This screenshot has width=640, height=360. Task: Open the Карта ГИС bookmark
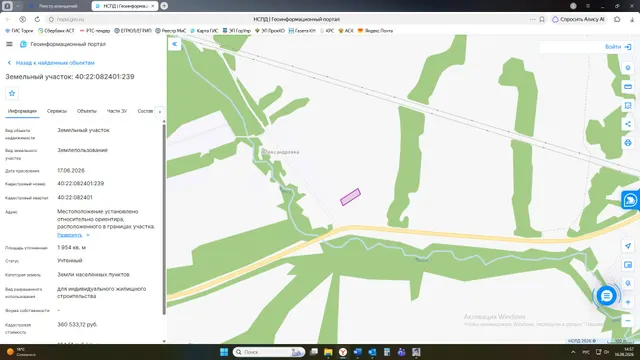[204, 31]
